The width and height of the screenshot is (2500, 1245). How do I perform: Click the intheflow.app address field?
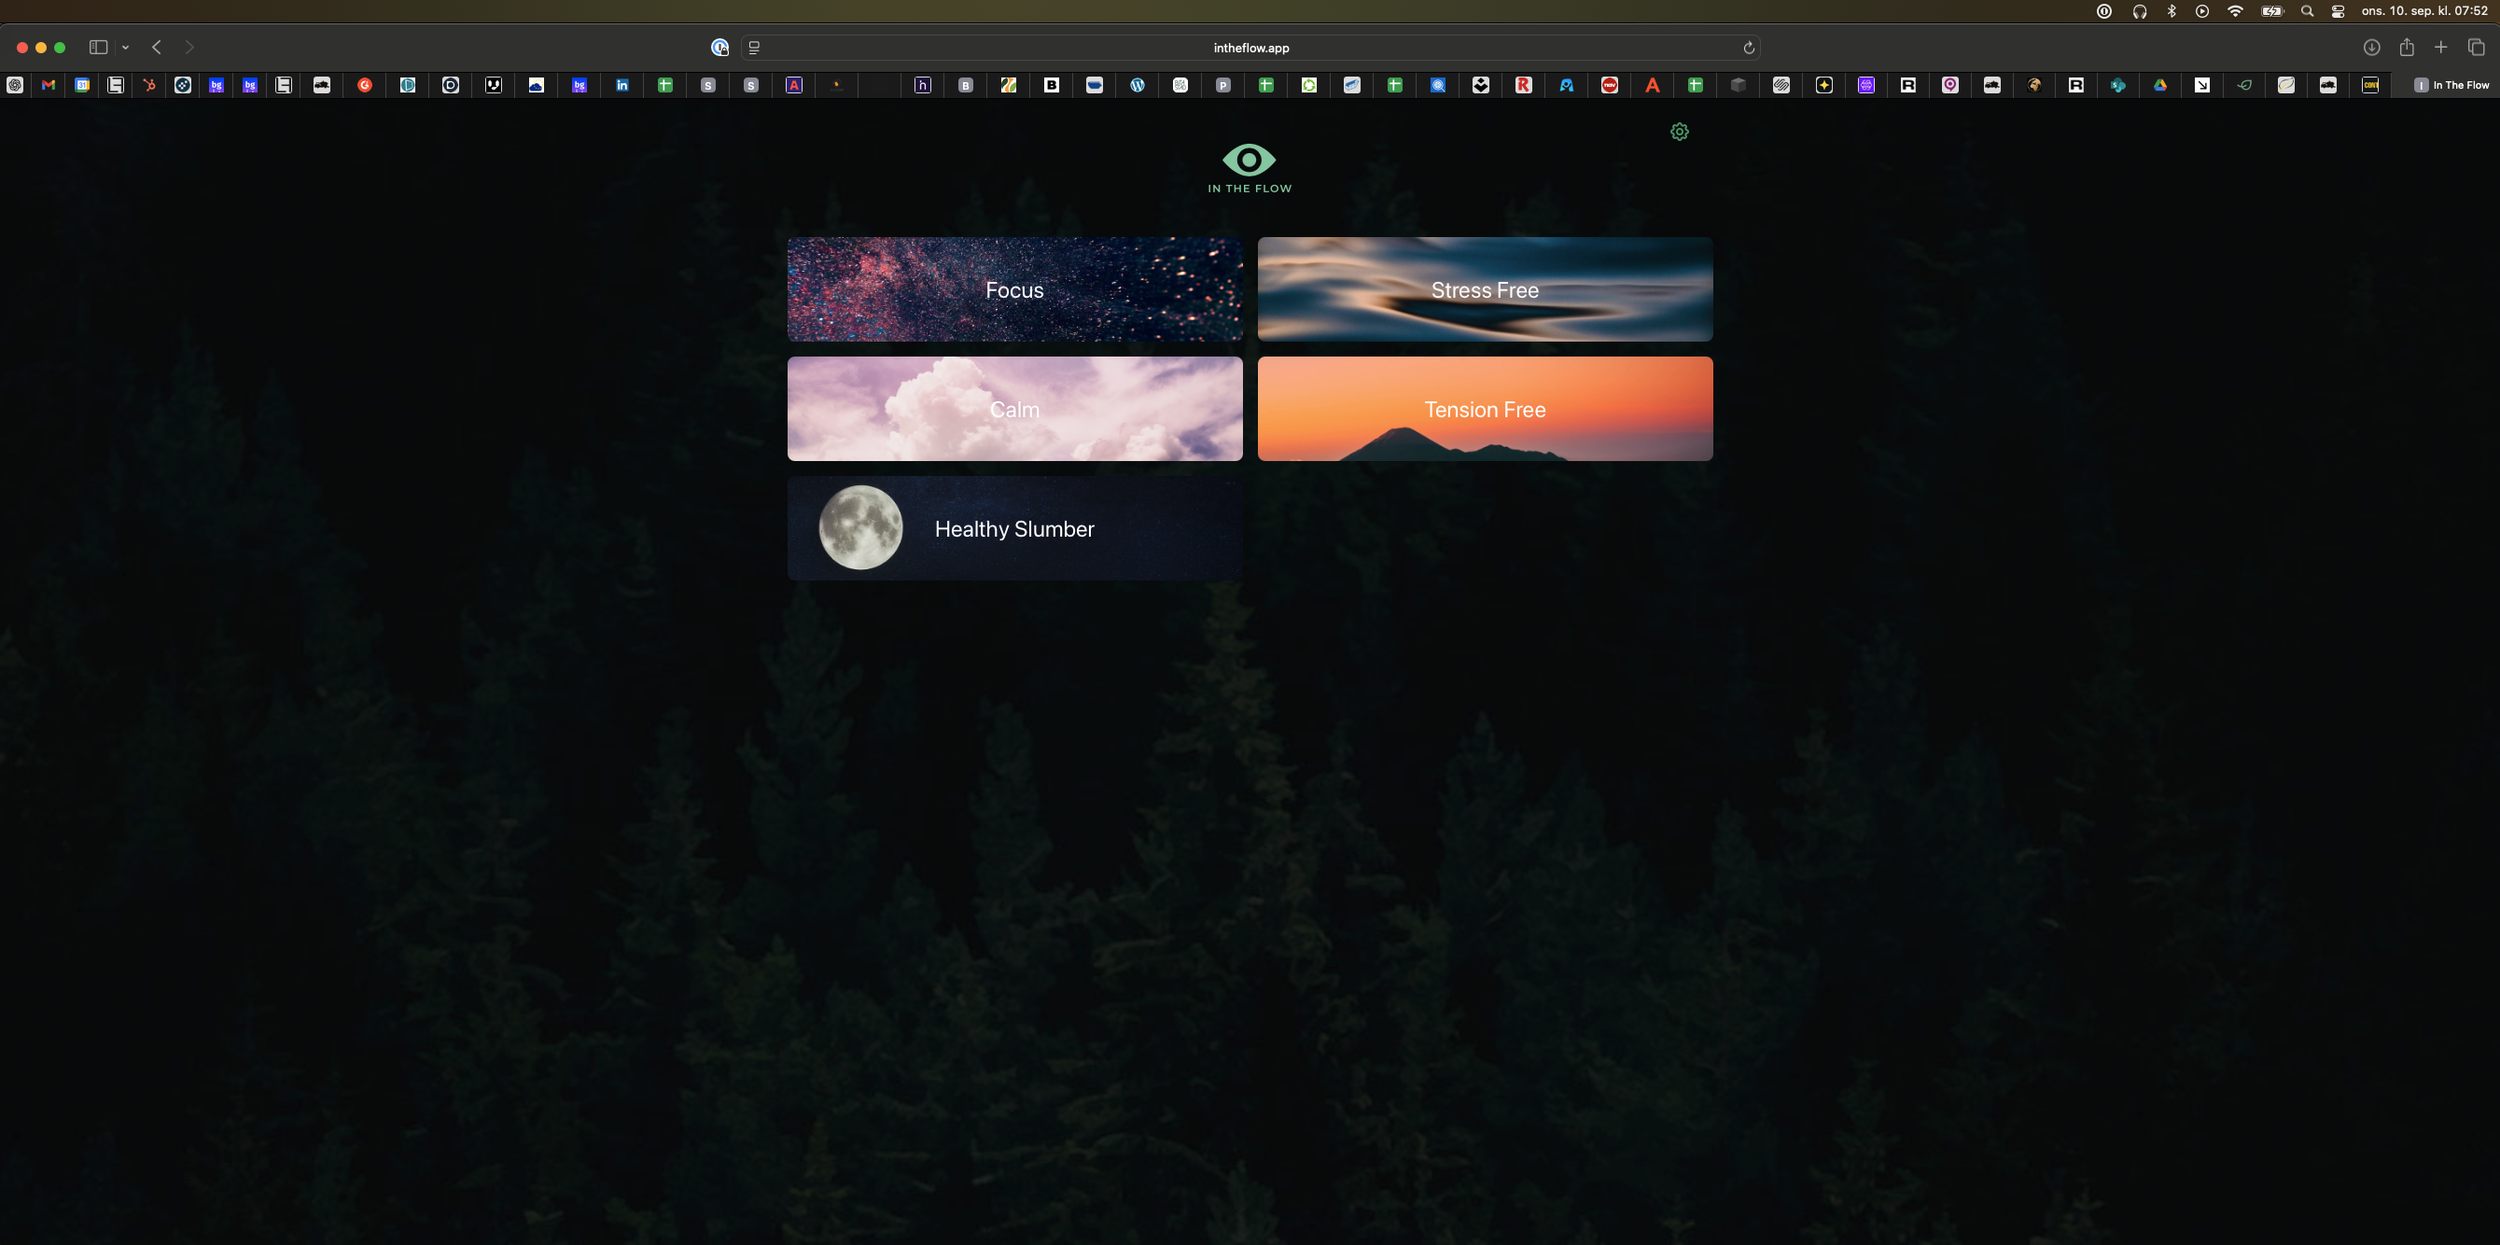click(x=1250, y=48)
